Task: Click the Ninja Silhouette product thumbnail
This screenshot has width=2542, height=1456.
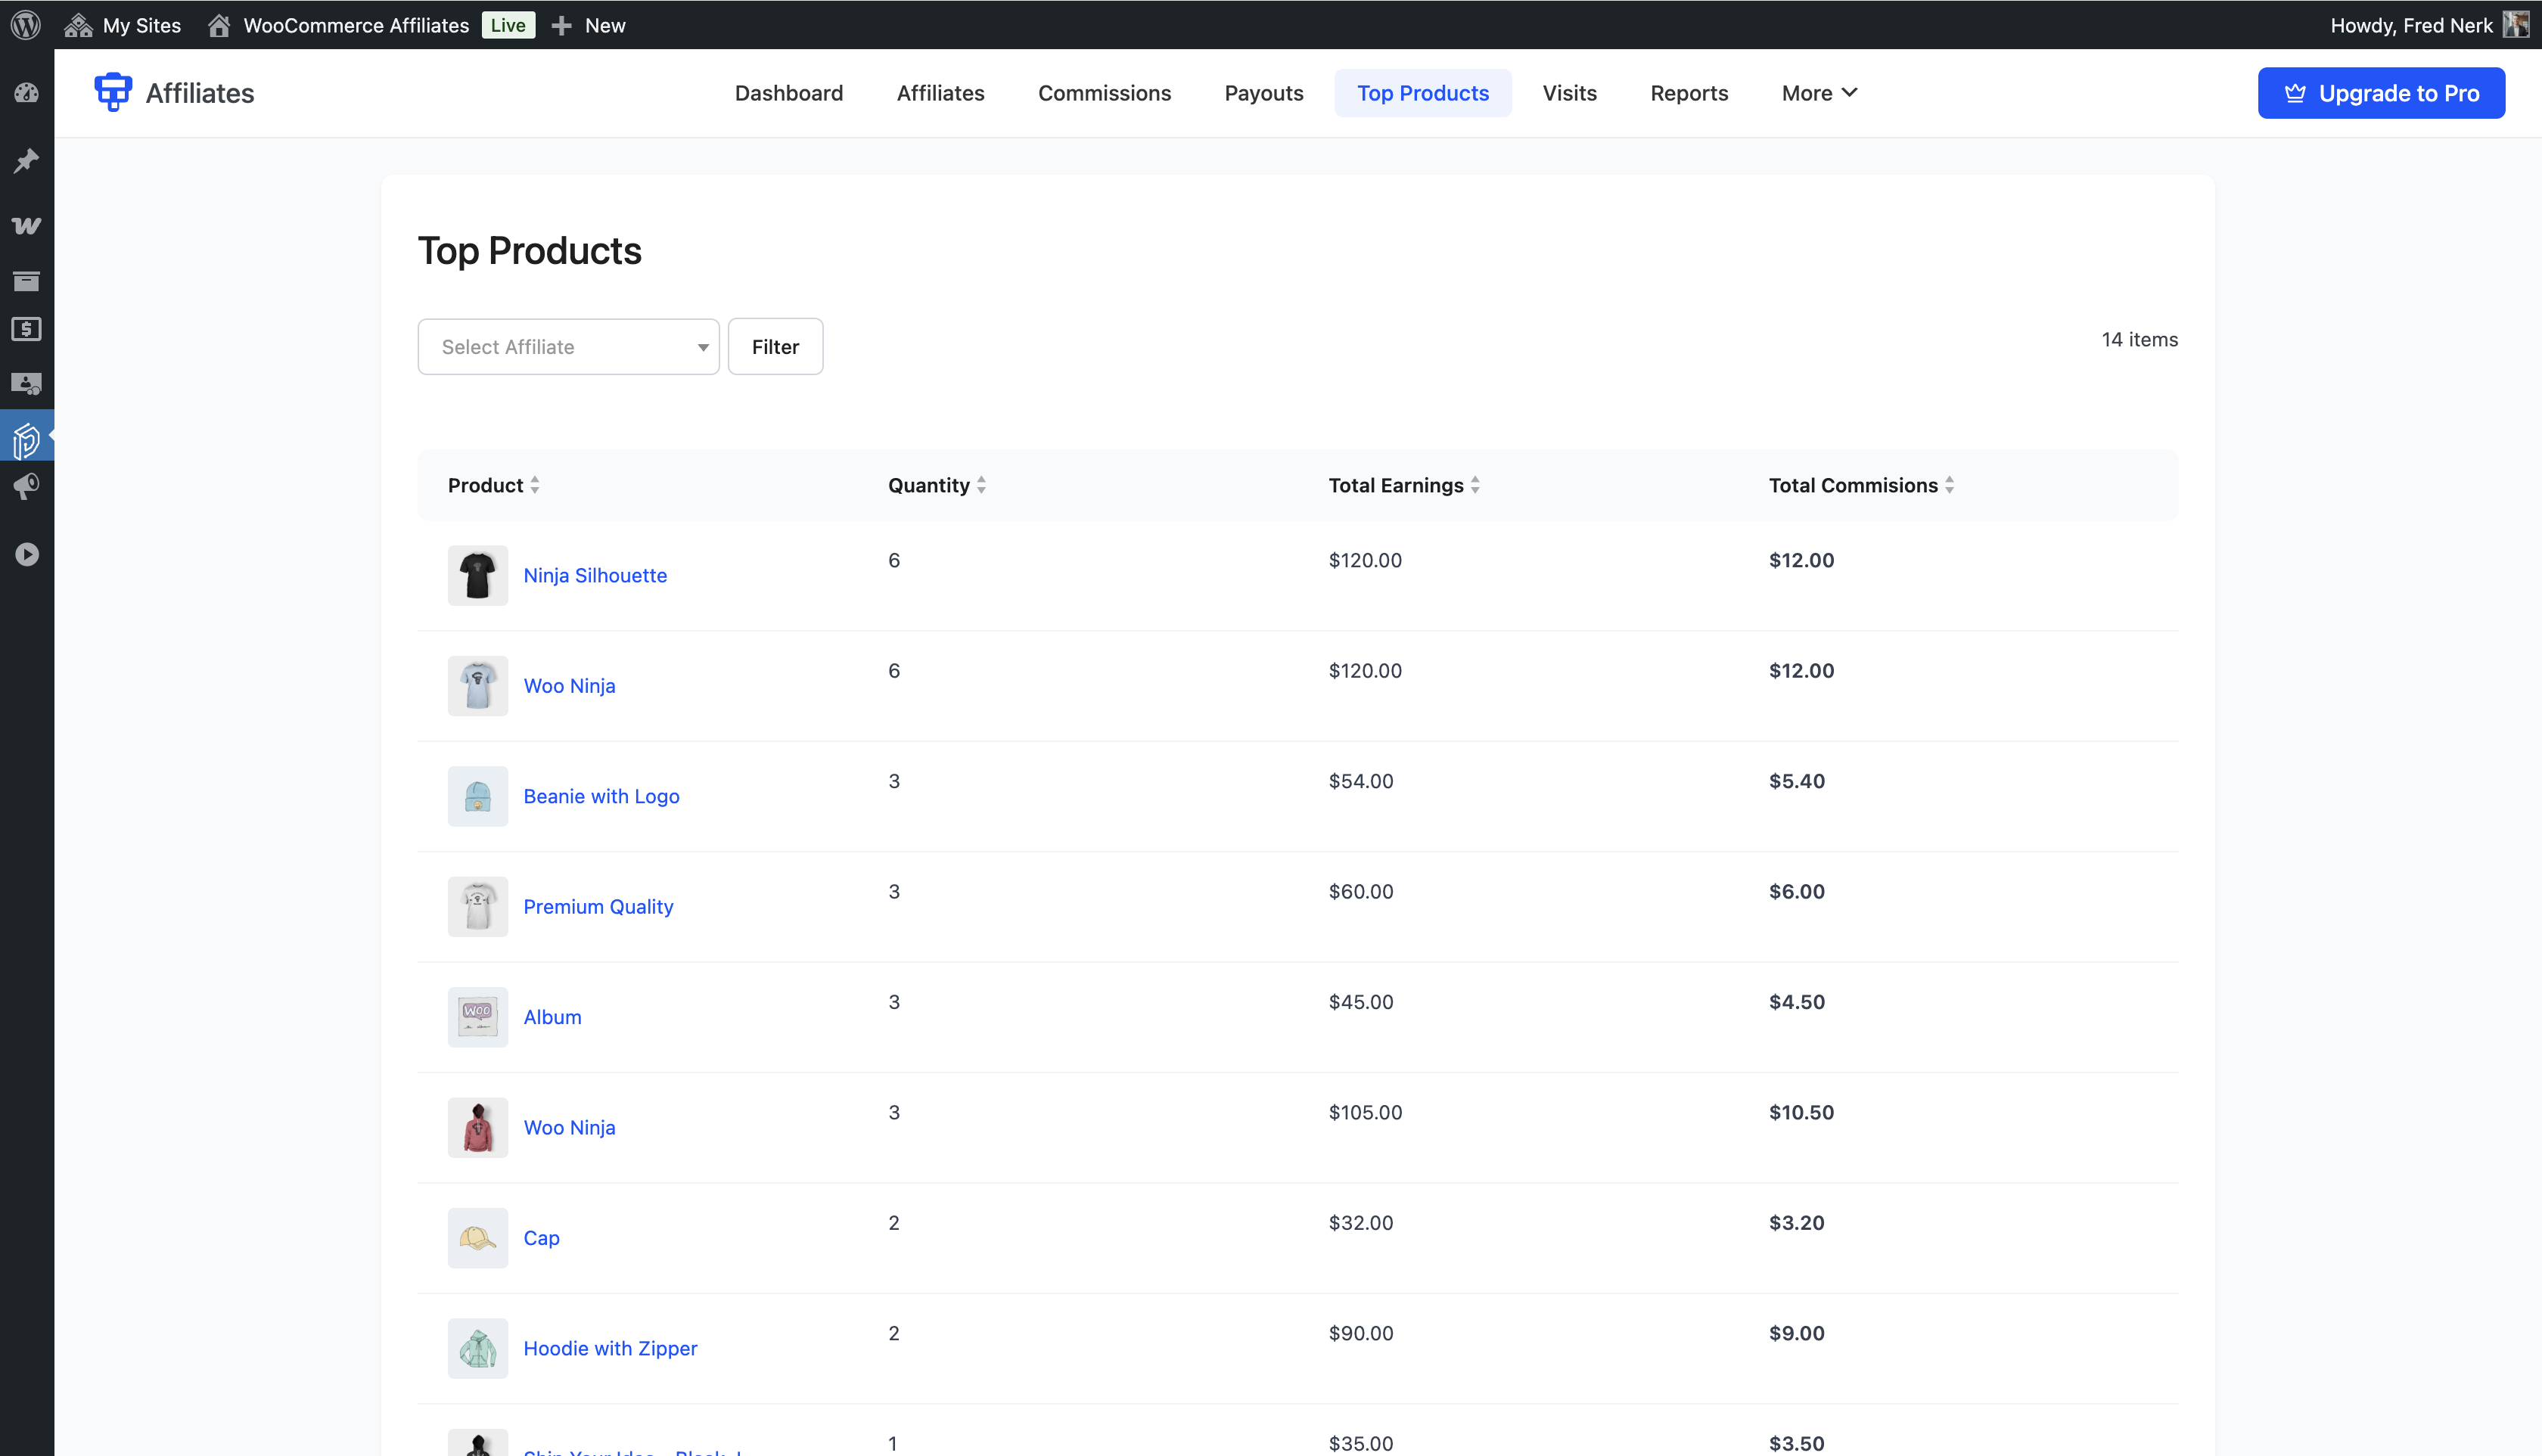Action: pos(477,574)
